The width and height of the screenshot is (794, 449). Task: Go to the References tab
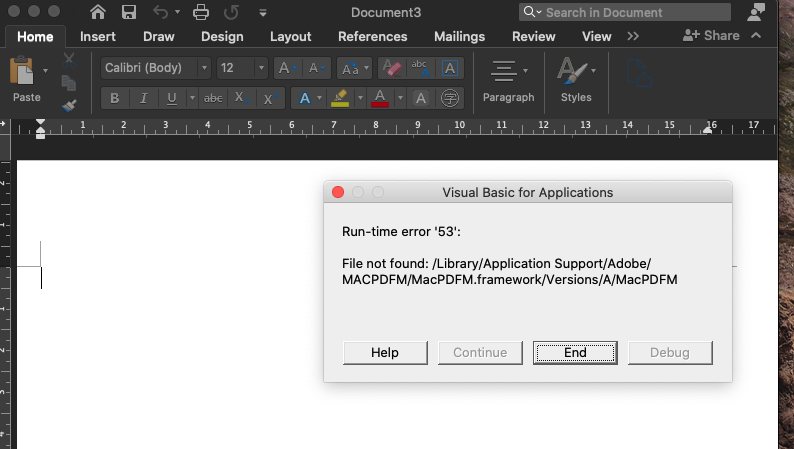click(373, 36)
